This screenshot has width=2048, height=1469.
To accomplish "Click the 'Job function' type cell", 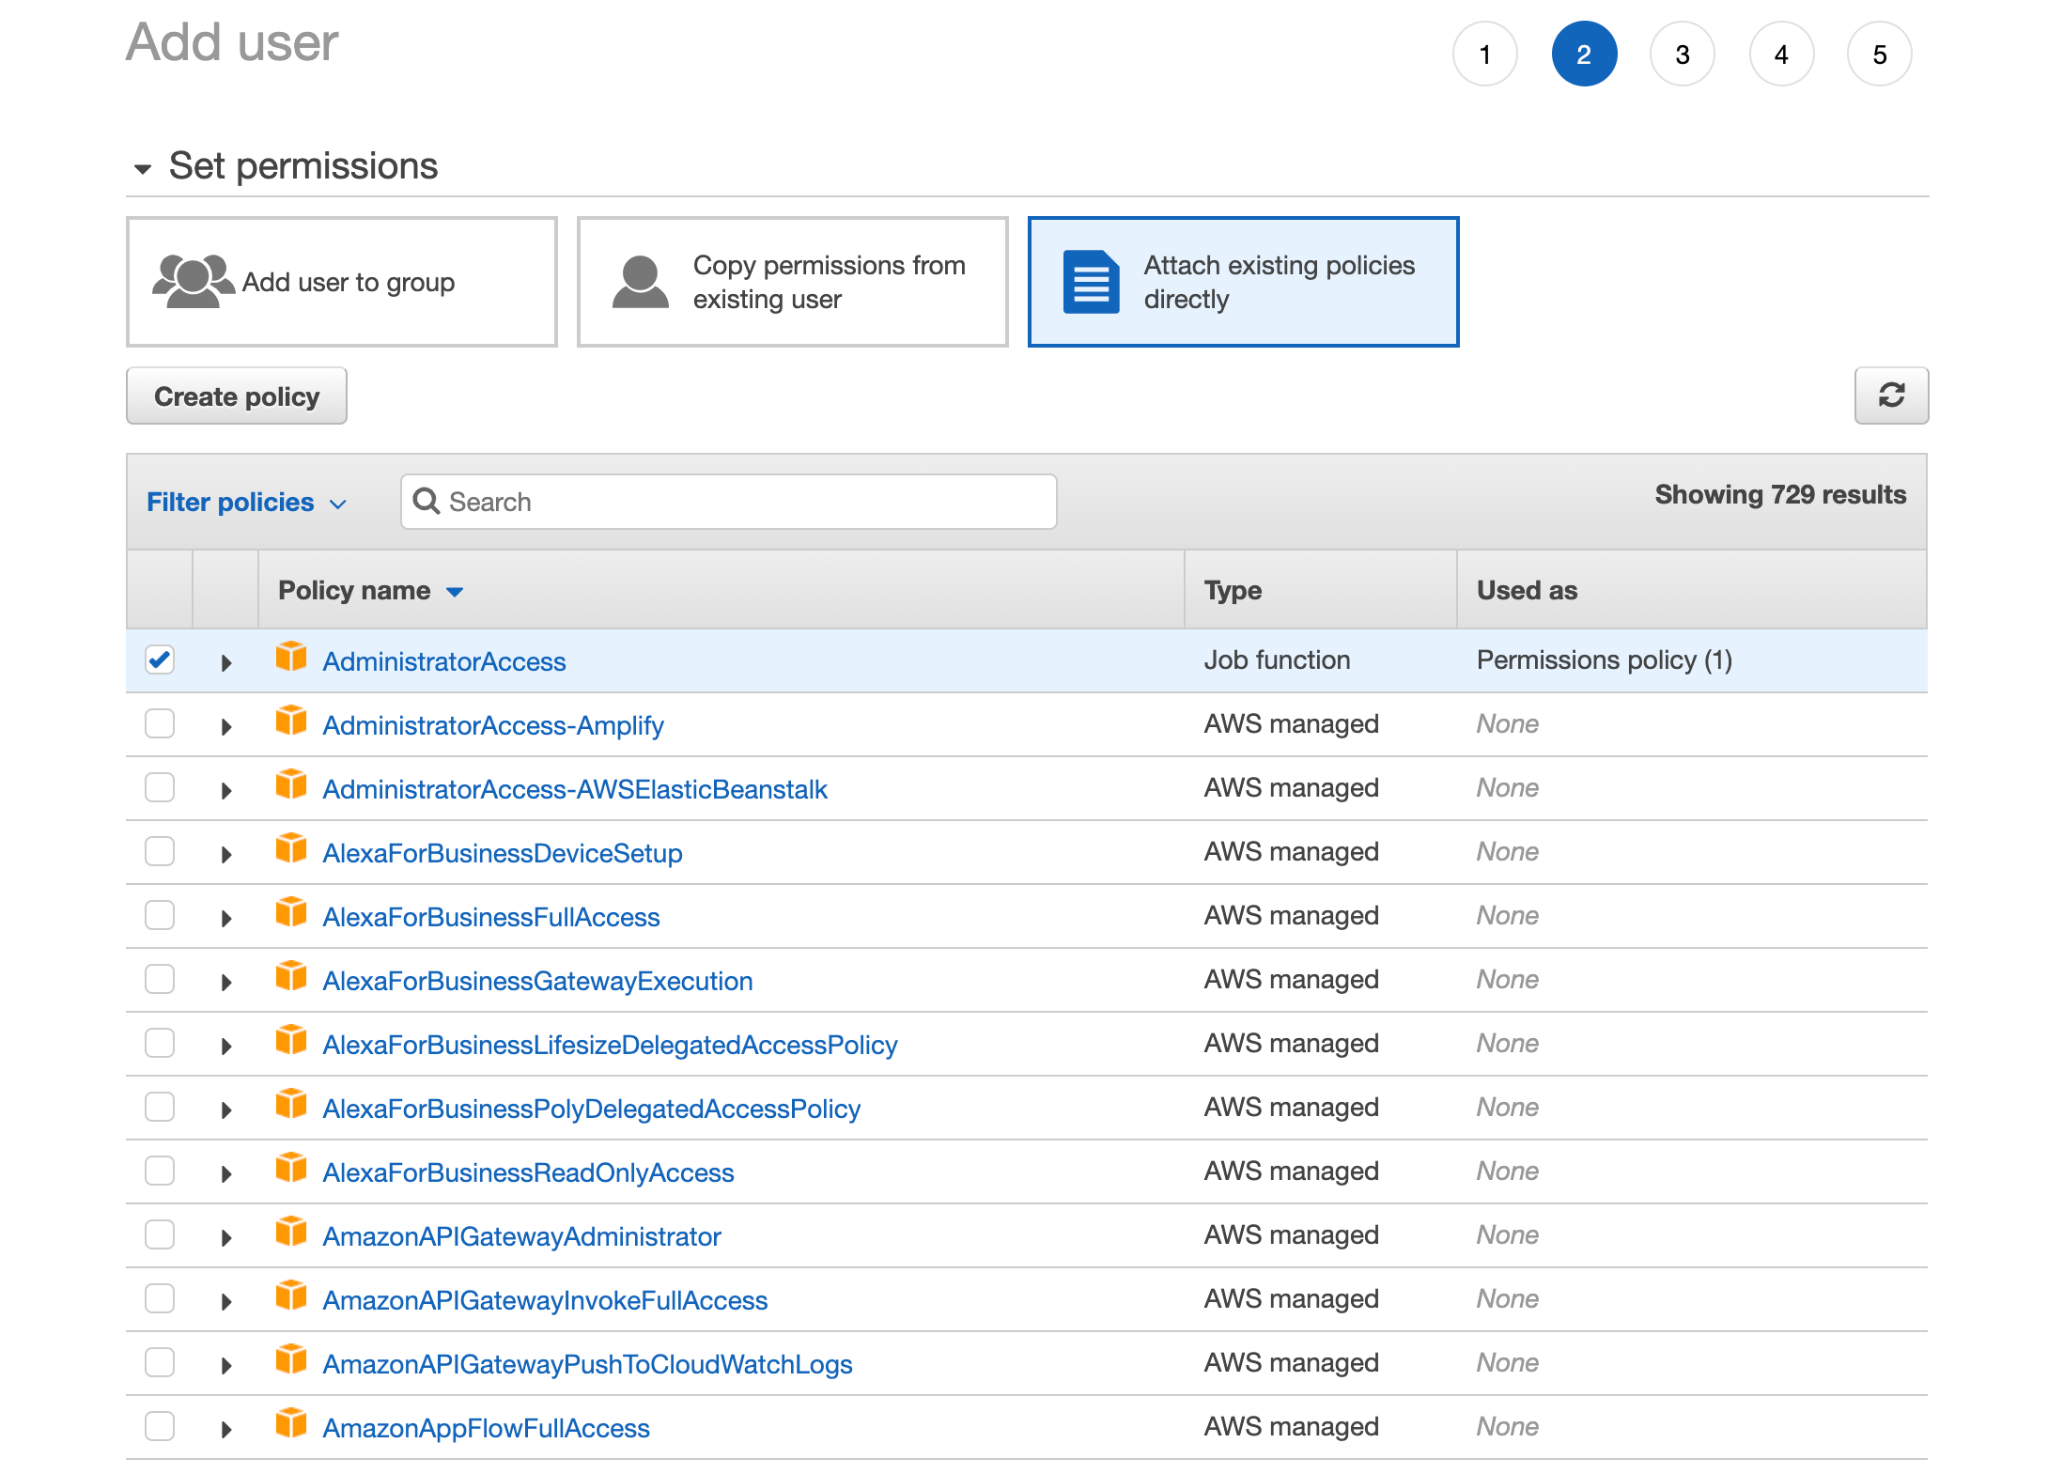I will [1277, 660].
